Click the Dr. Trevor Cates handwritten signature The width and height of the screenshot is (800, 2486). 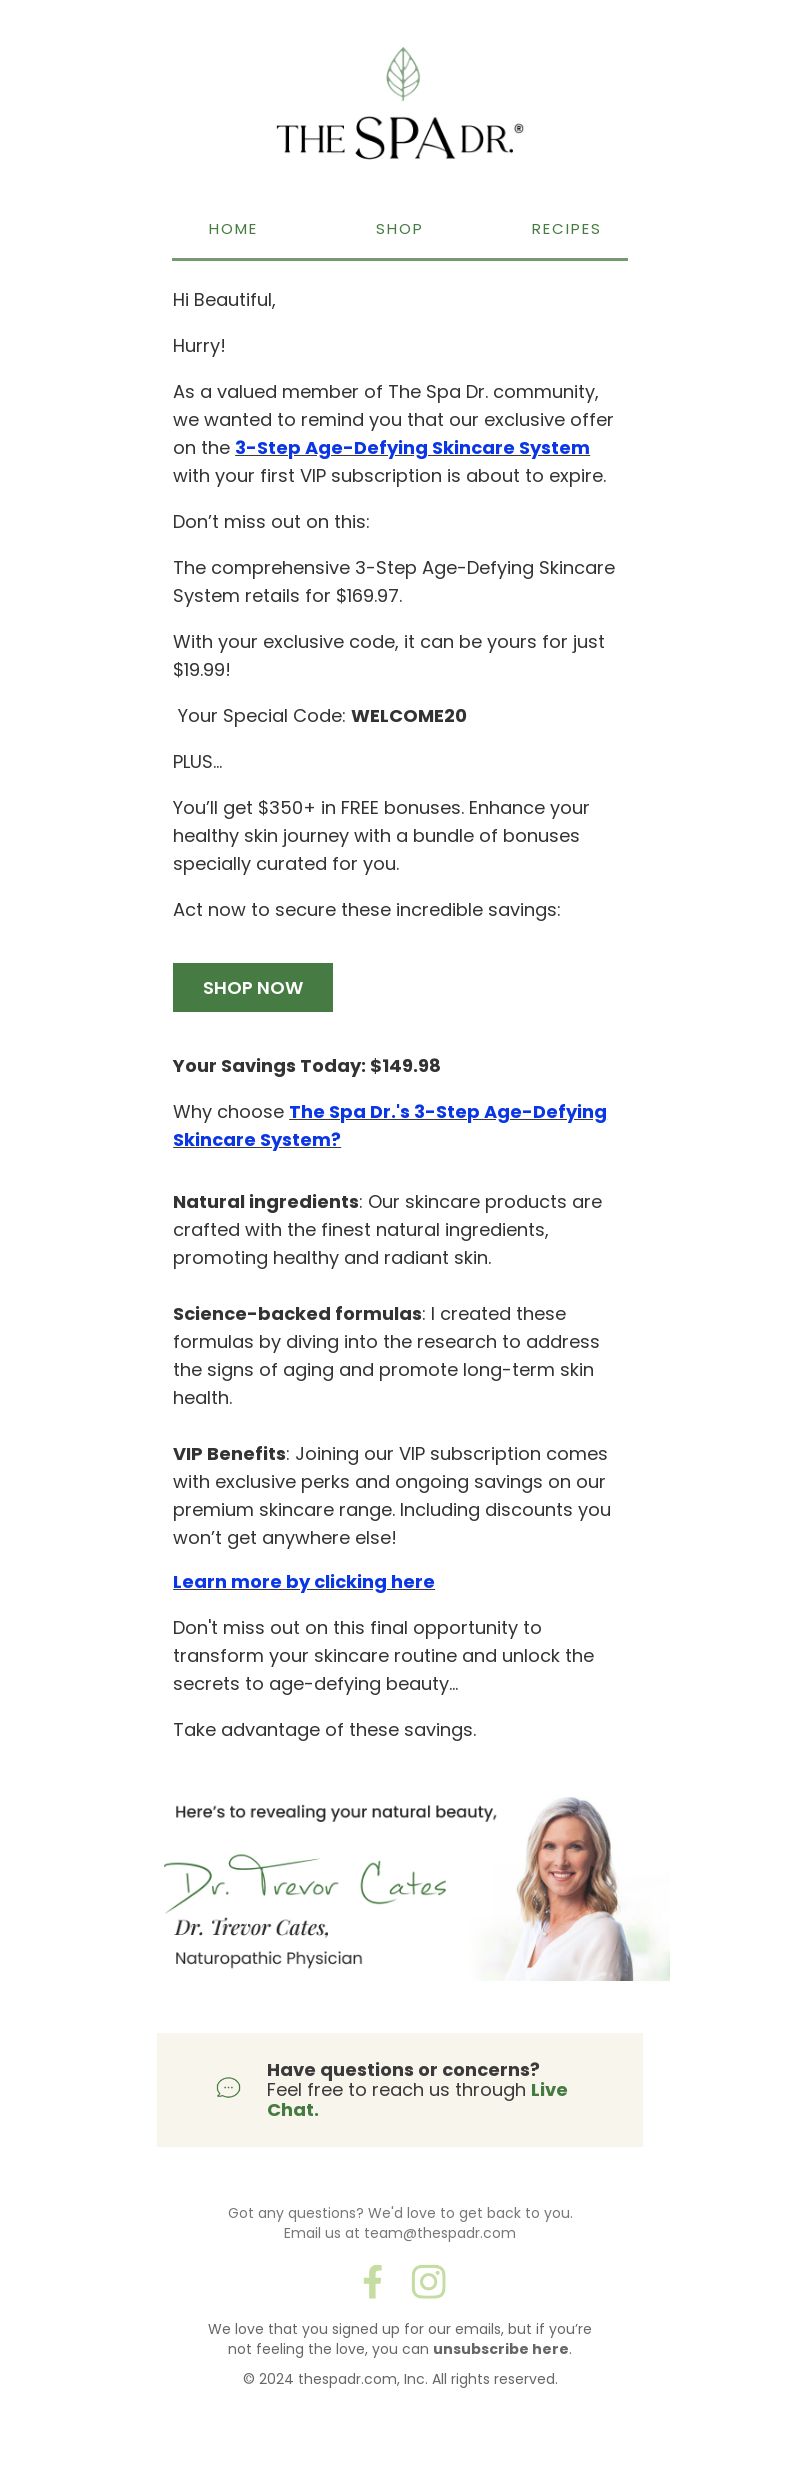tap(305, 1883)
